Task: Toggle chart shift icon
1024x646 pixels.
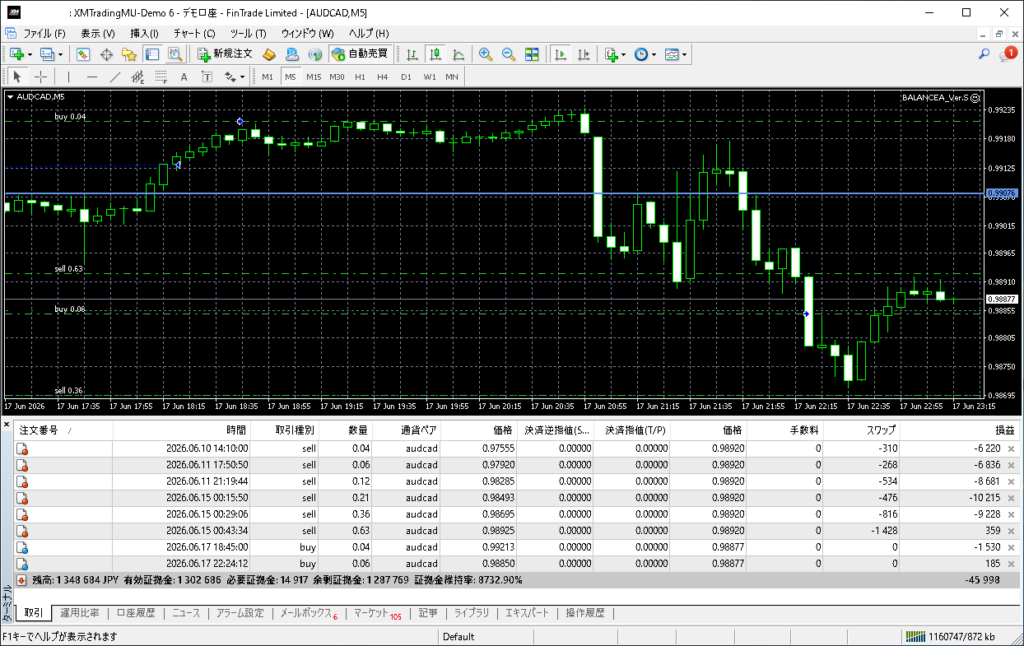Action: 584,54
